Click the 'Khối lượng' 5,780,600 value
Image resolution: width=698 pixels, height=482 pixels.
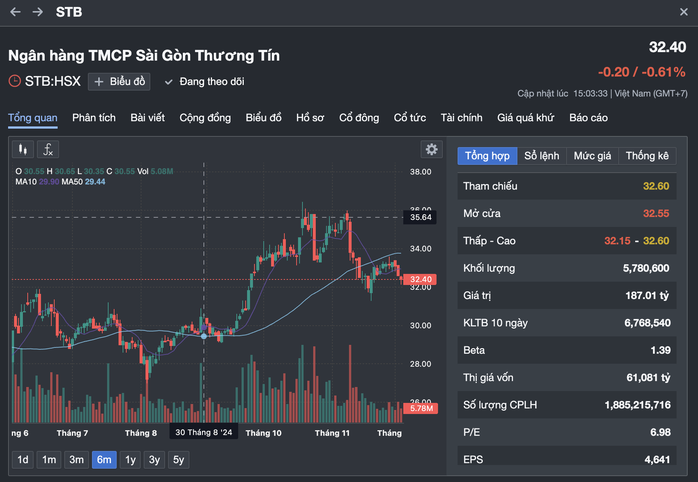click(x=646, y=268)
